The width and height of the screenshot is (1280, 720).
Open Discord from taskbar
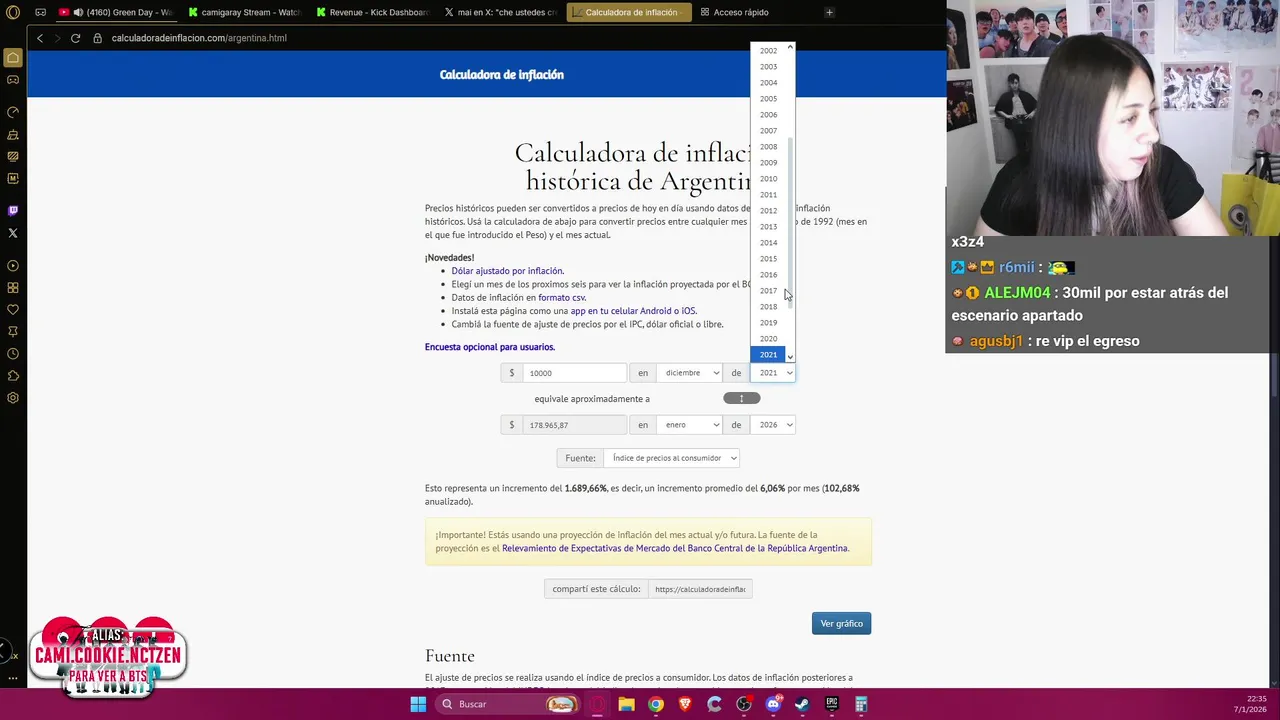[773, 704]
